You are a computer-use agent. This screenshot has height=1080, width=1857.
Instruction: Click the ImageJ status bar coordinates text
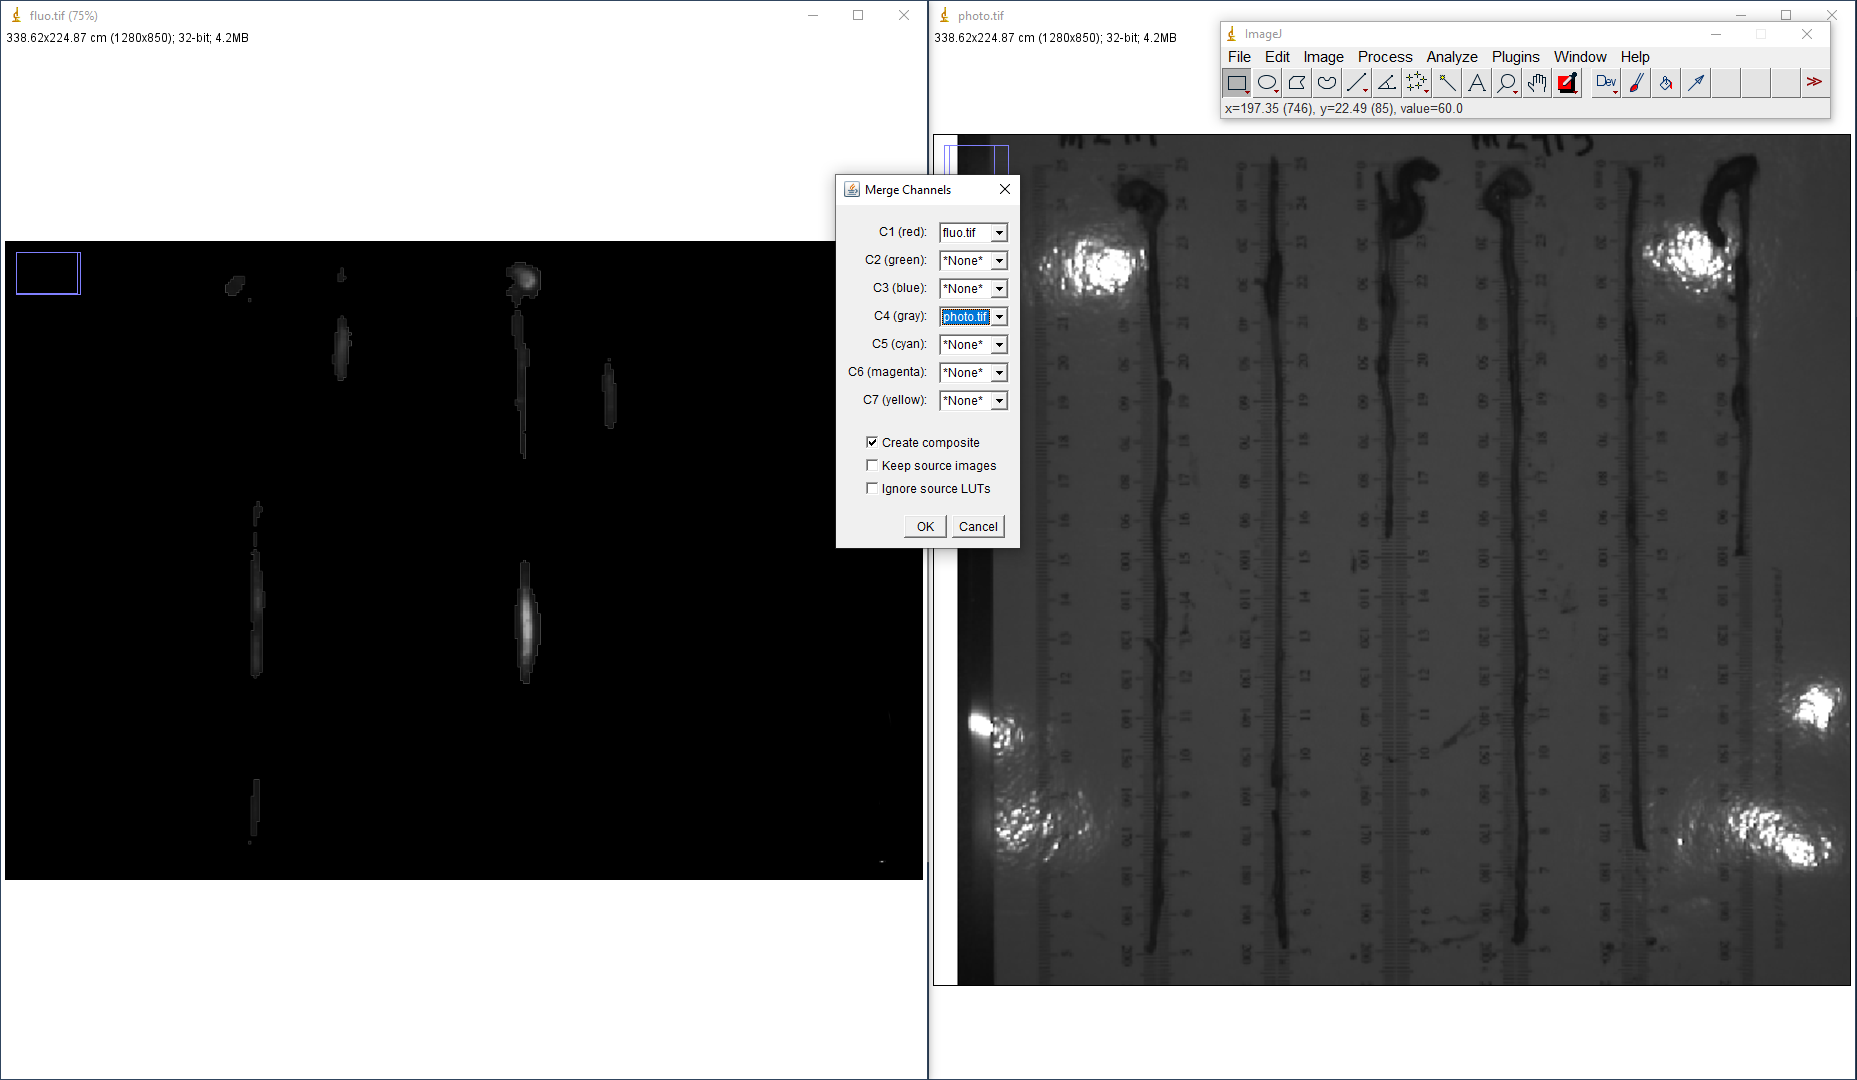(x=1343, y=108)
